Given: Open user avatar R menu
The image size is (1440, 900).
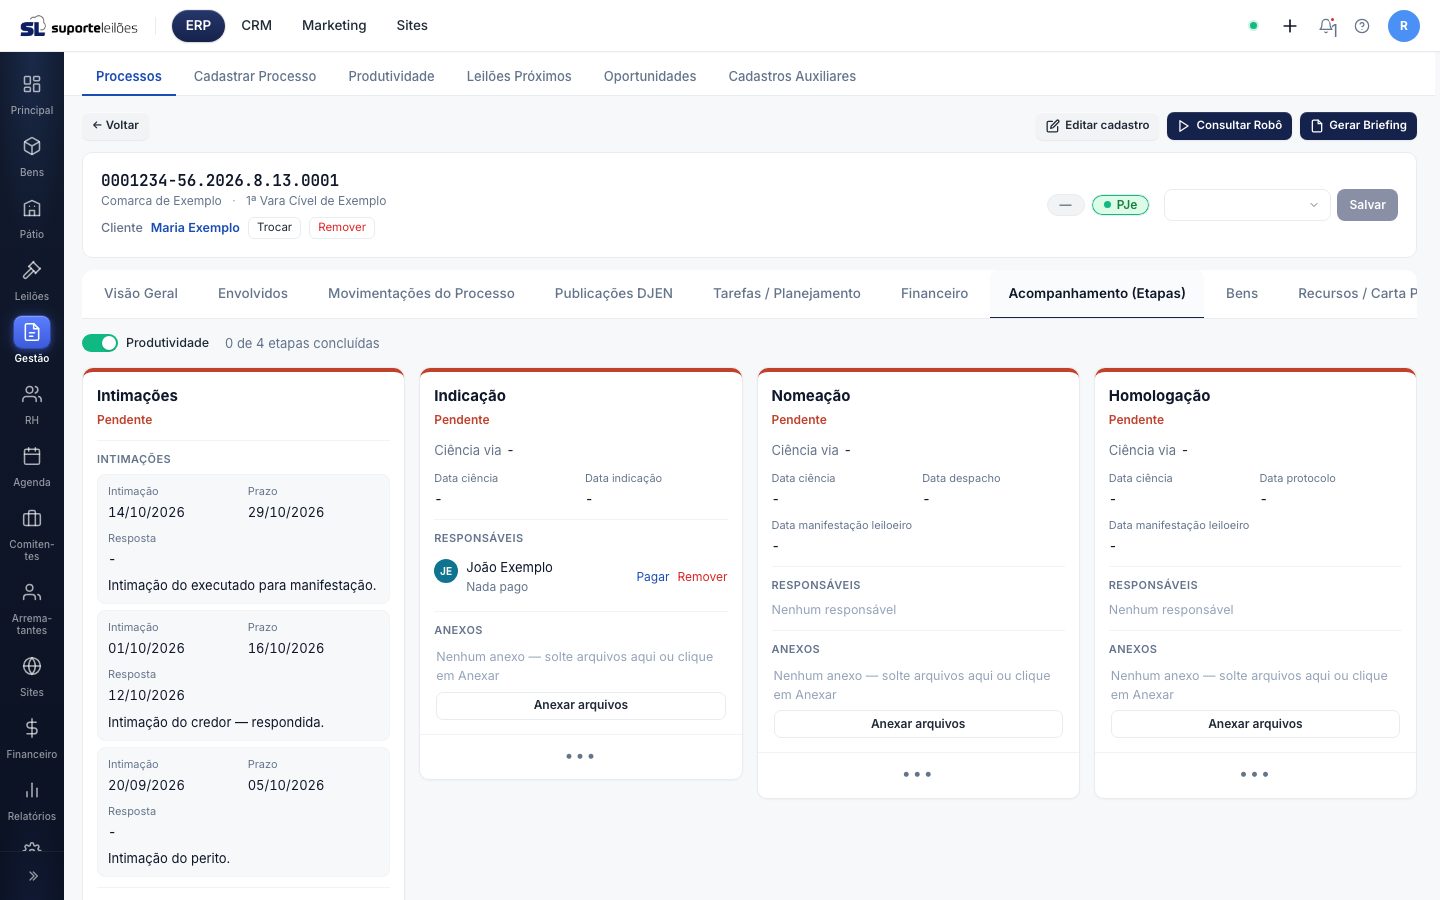Looking at the screenshot, I should tap(1404, 26).
